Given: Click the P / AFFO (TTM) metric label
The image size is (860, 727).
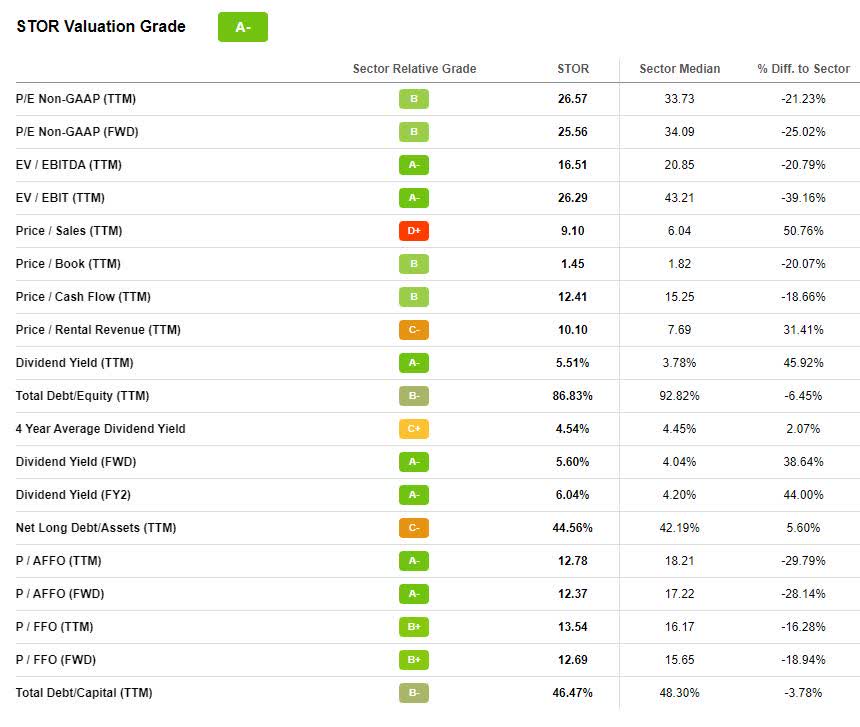Looking at the screenshot, I should [58, 561].
